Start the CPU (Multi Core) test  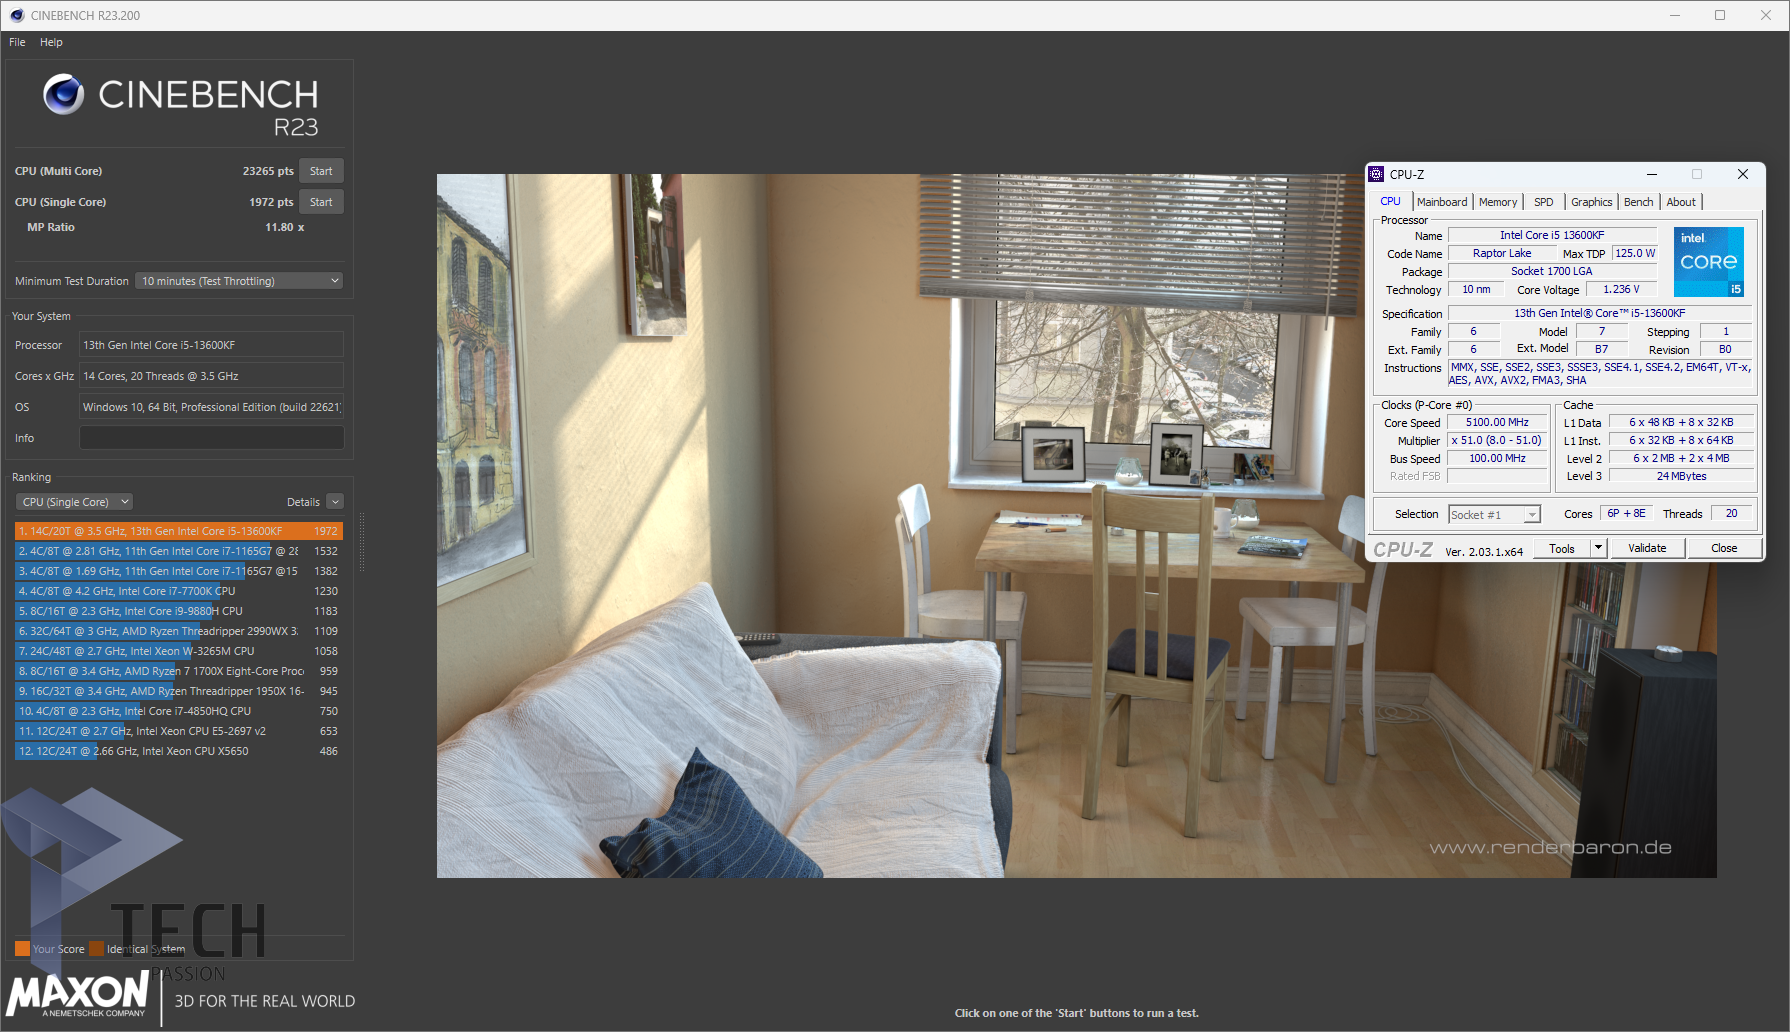pos(321,171)
